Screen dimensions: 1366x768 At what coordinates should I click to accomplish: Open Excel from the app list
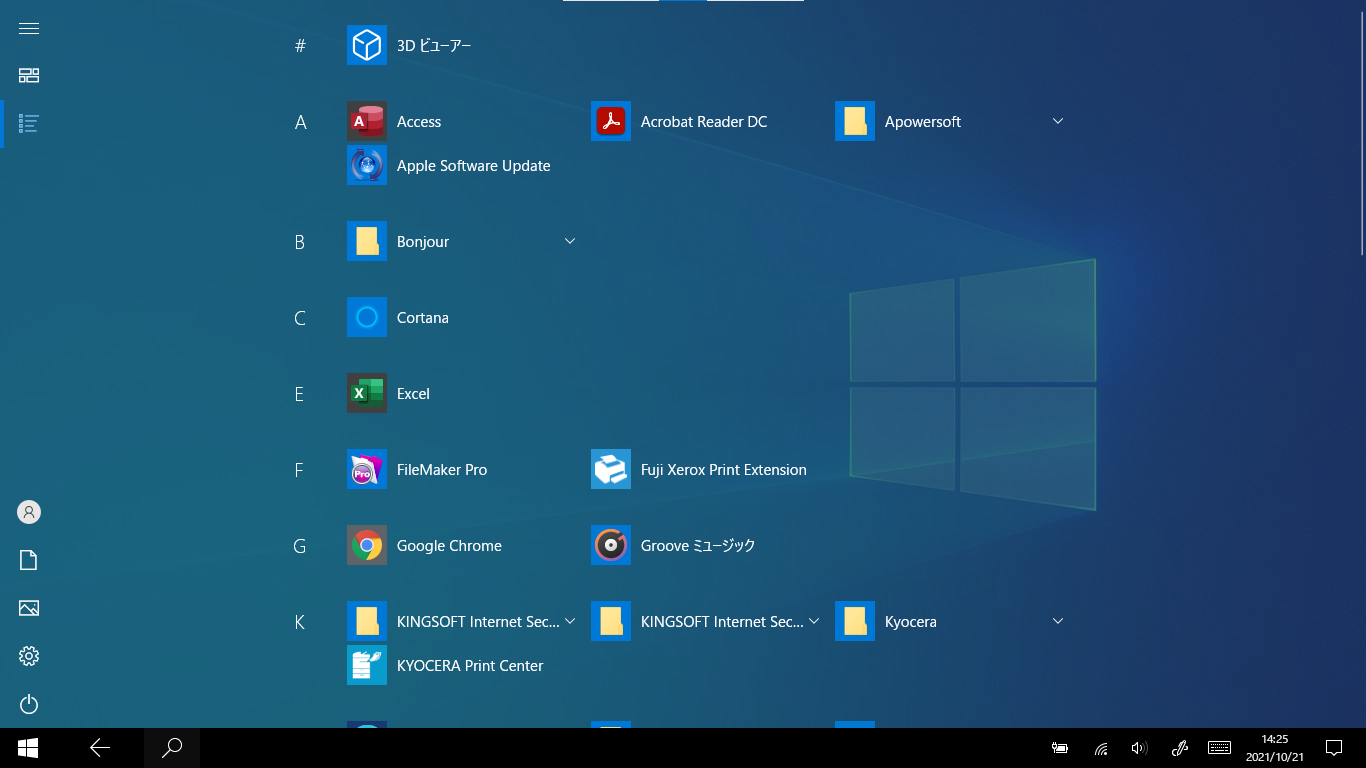(x=367, y=393)
